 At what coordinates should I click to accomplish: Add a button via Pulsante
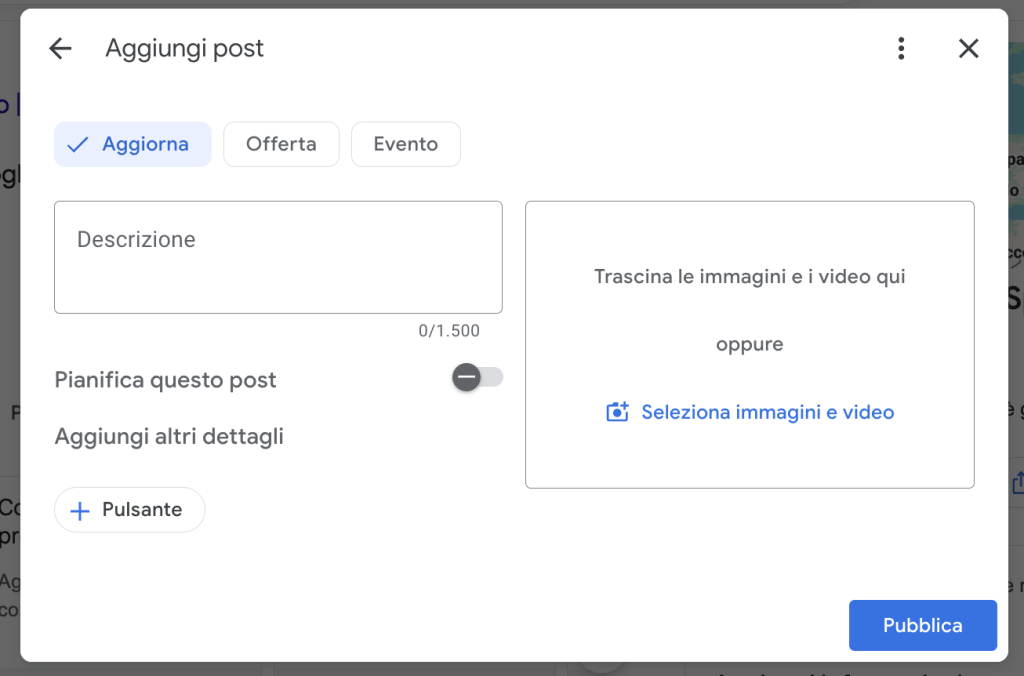(129, 510)
